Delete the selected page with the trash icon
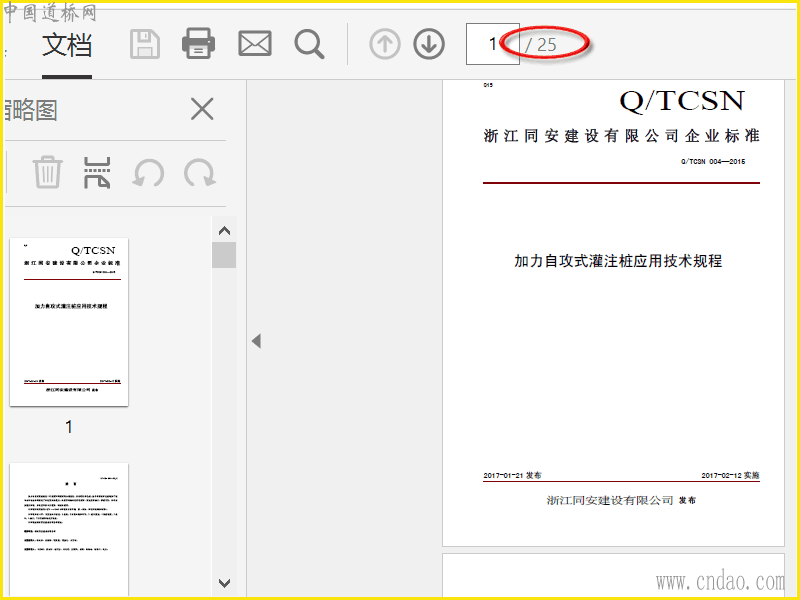Image resolution: width=800 pixels, height=600 pixels. [47, 172]
